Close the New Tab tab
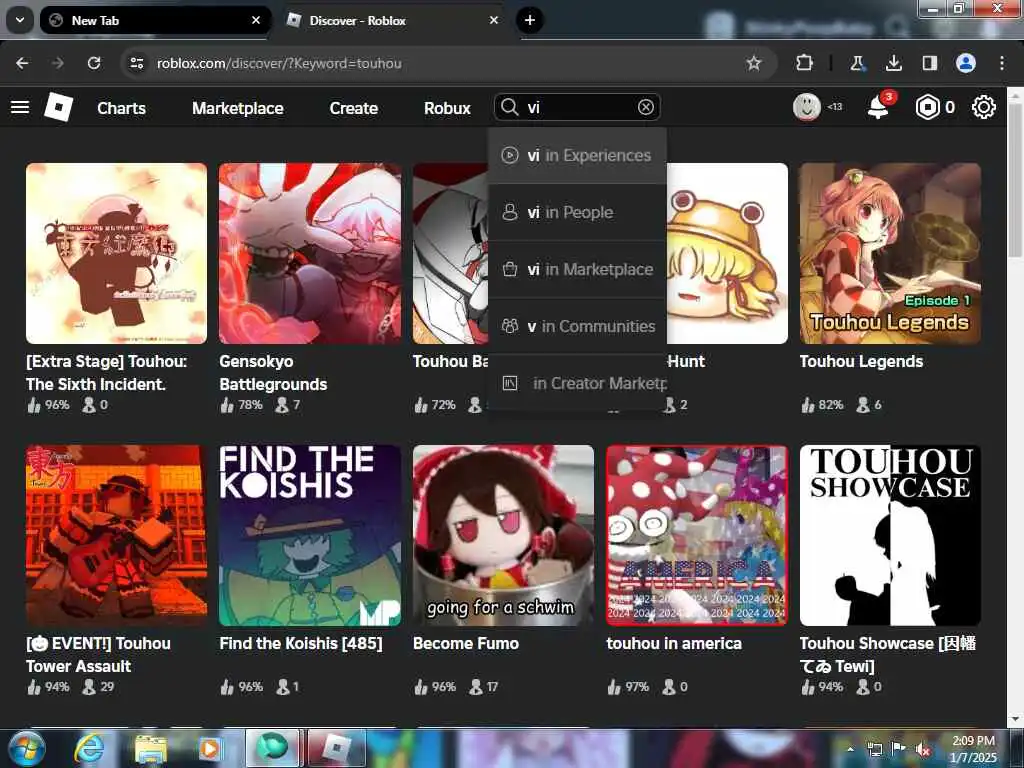This screenshot has height=768, width=1024. pos(256,20)
